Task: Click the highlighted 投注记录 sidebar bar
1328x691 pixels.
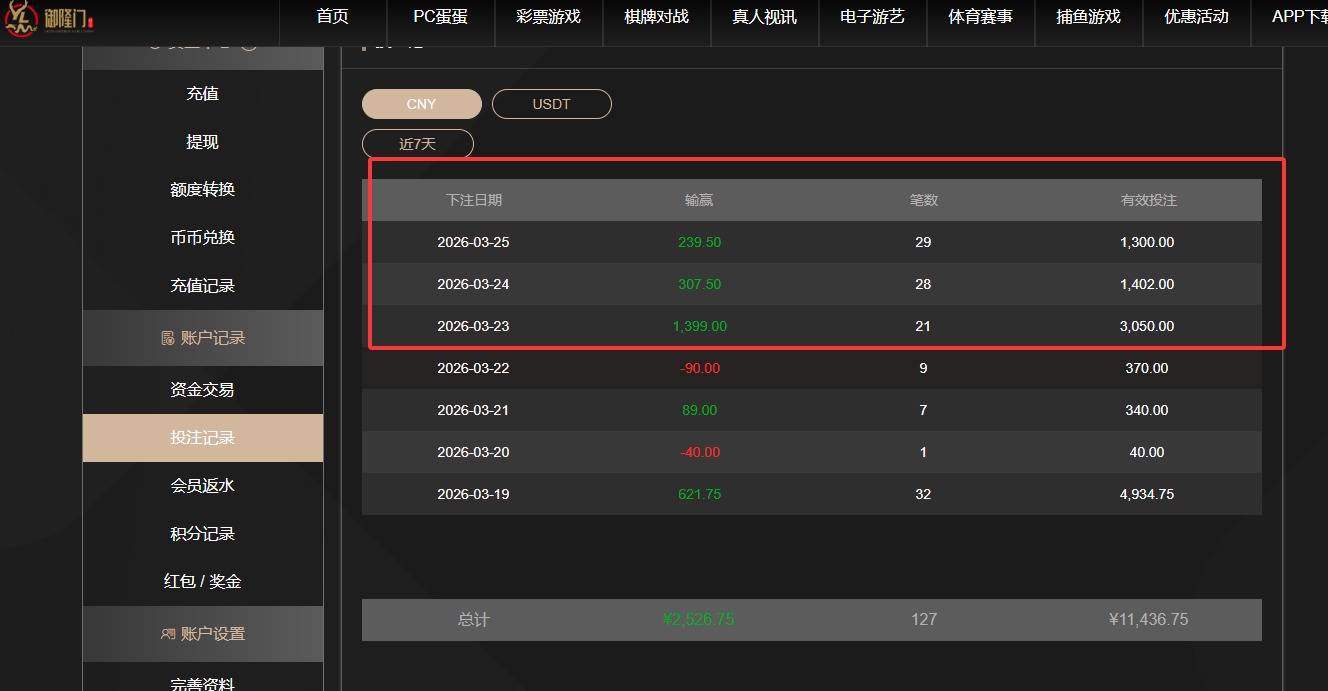Action: coord(202,438)
